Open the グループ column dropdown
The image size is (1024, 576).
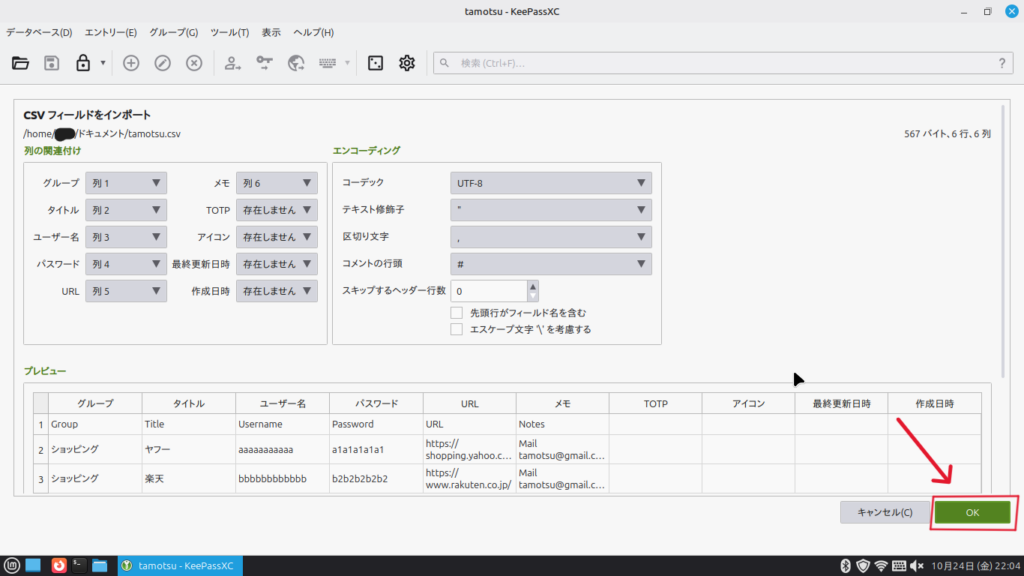126,183
